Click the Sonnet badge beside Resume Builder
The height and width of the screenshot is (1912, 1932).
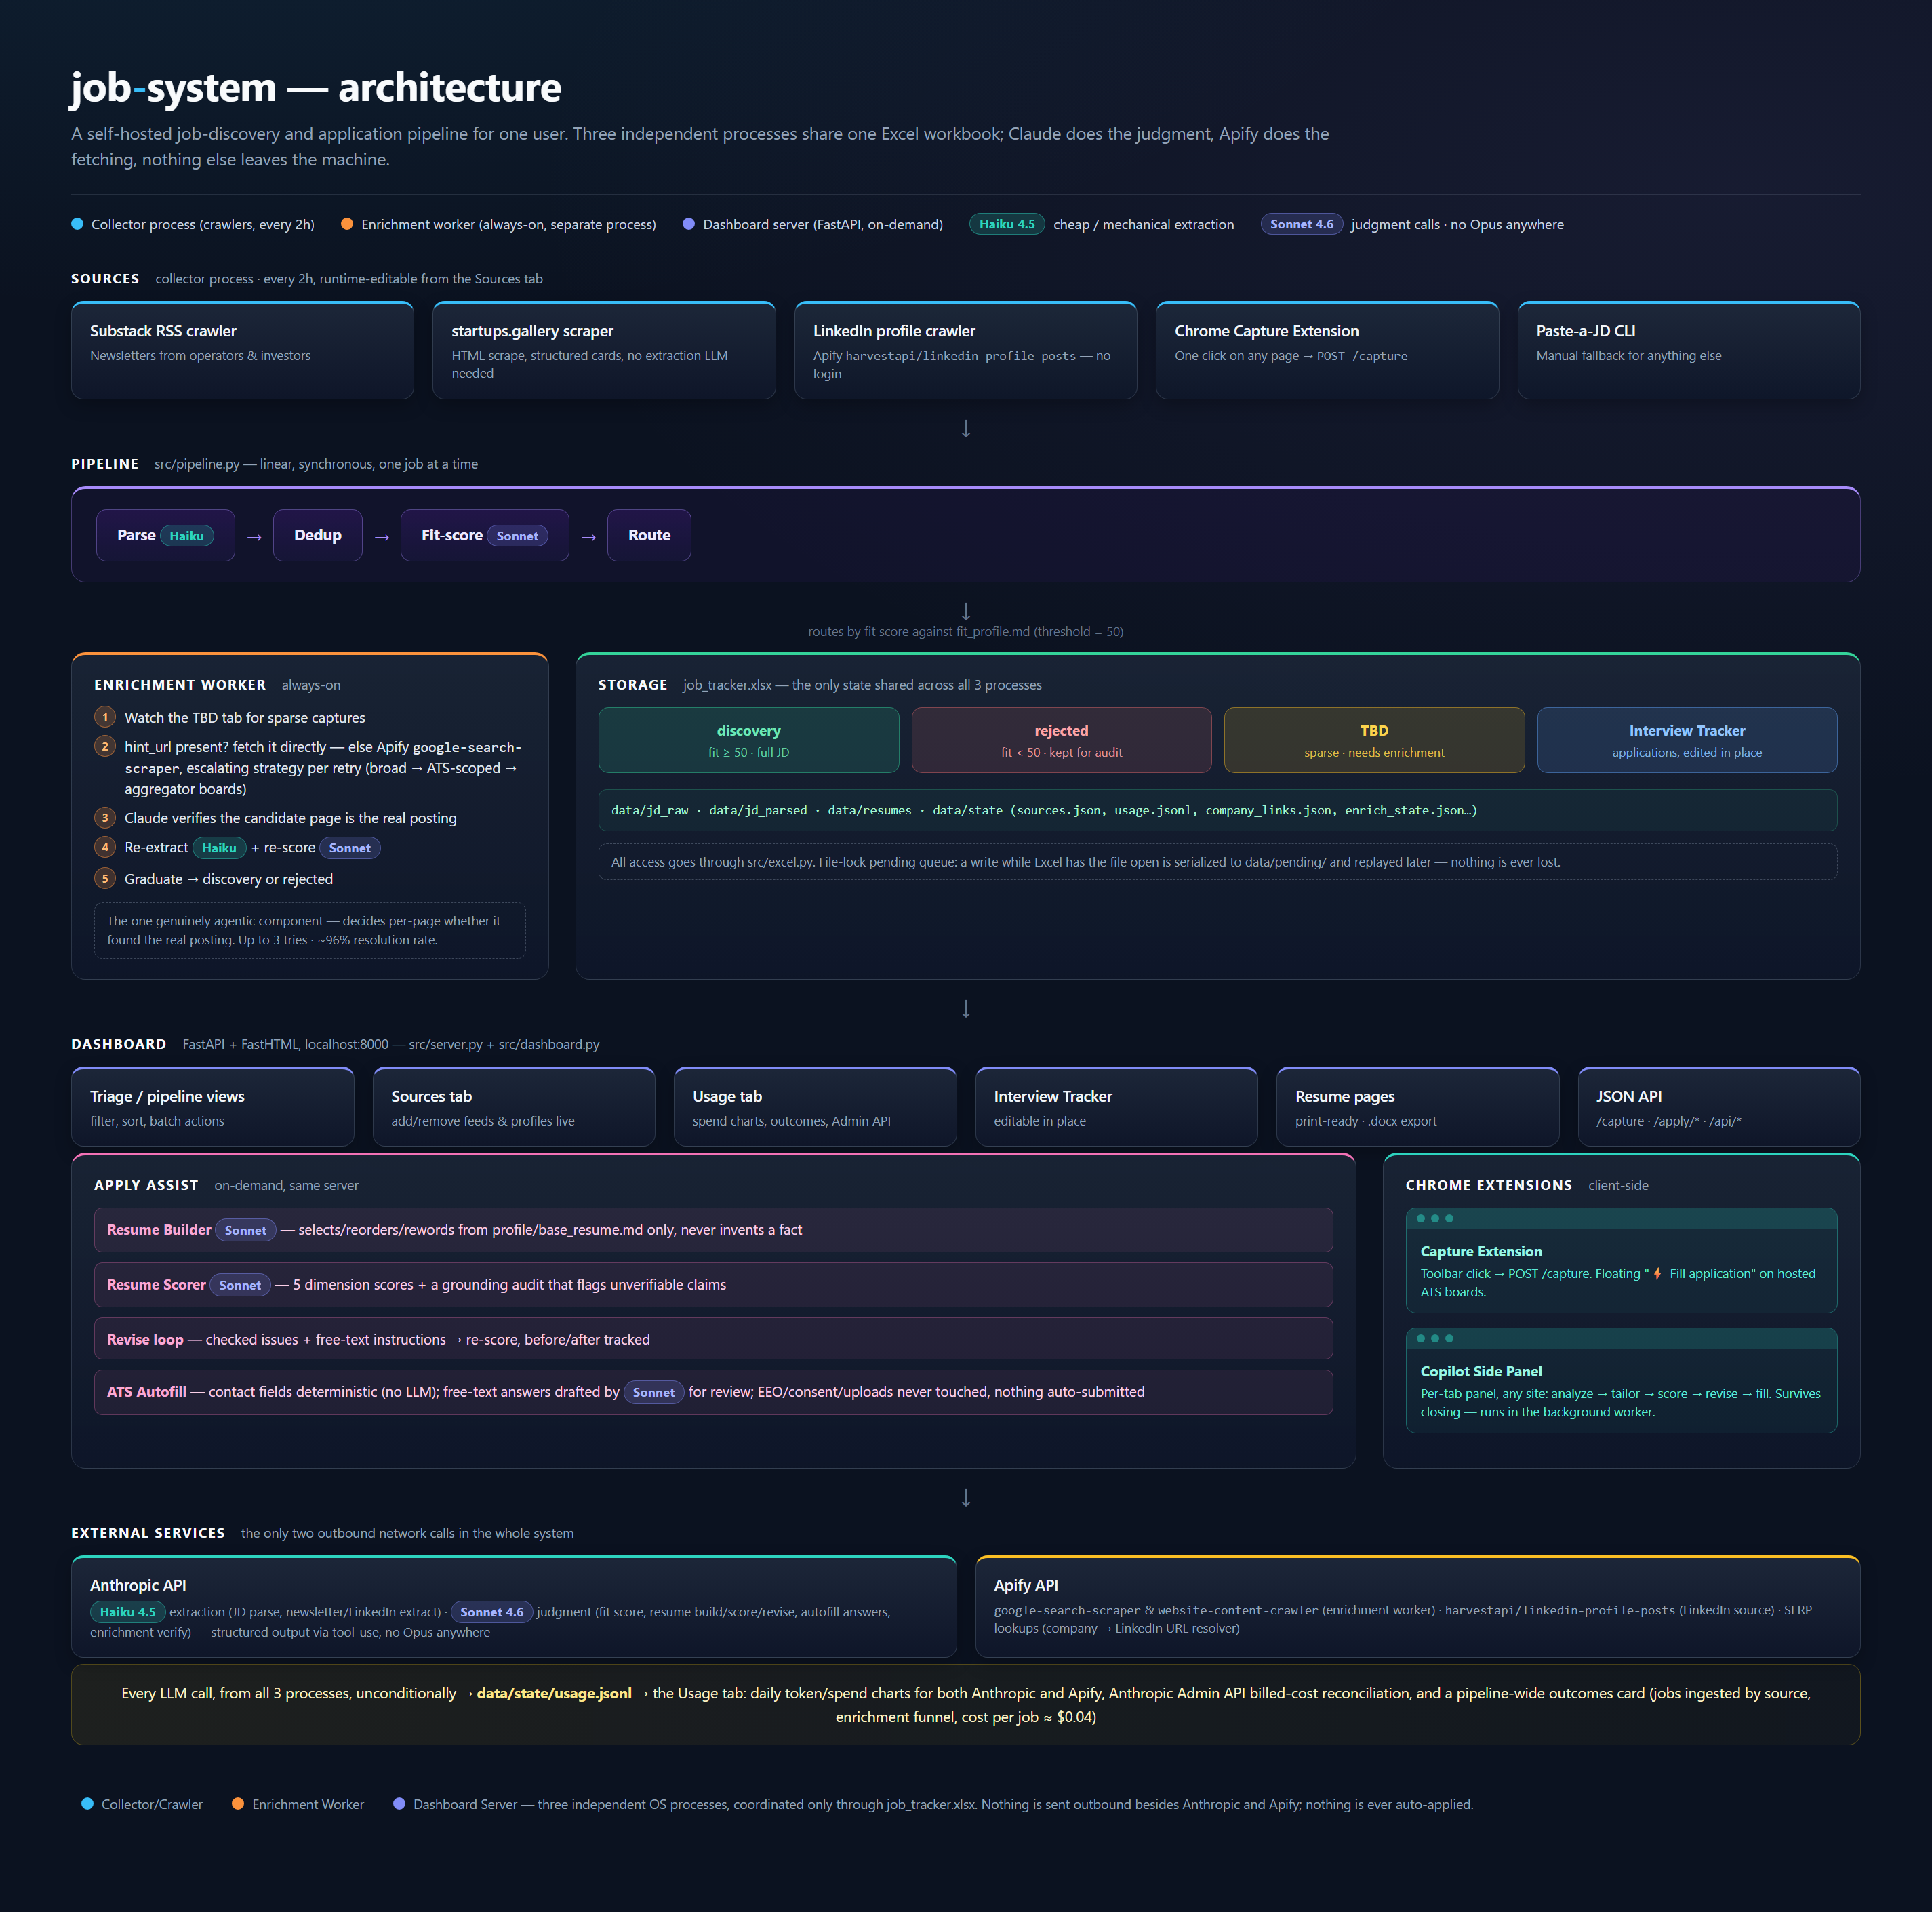point(246,1231)
